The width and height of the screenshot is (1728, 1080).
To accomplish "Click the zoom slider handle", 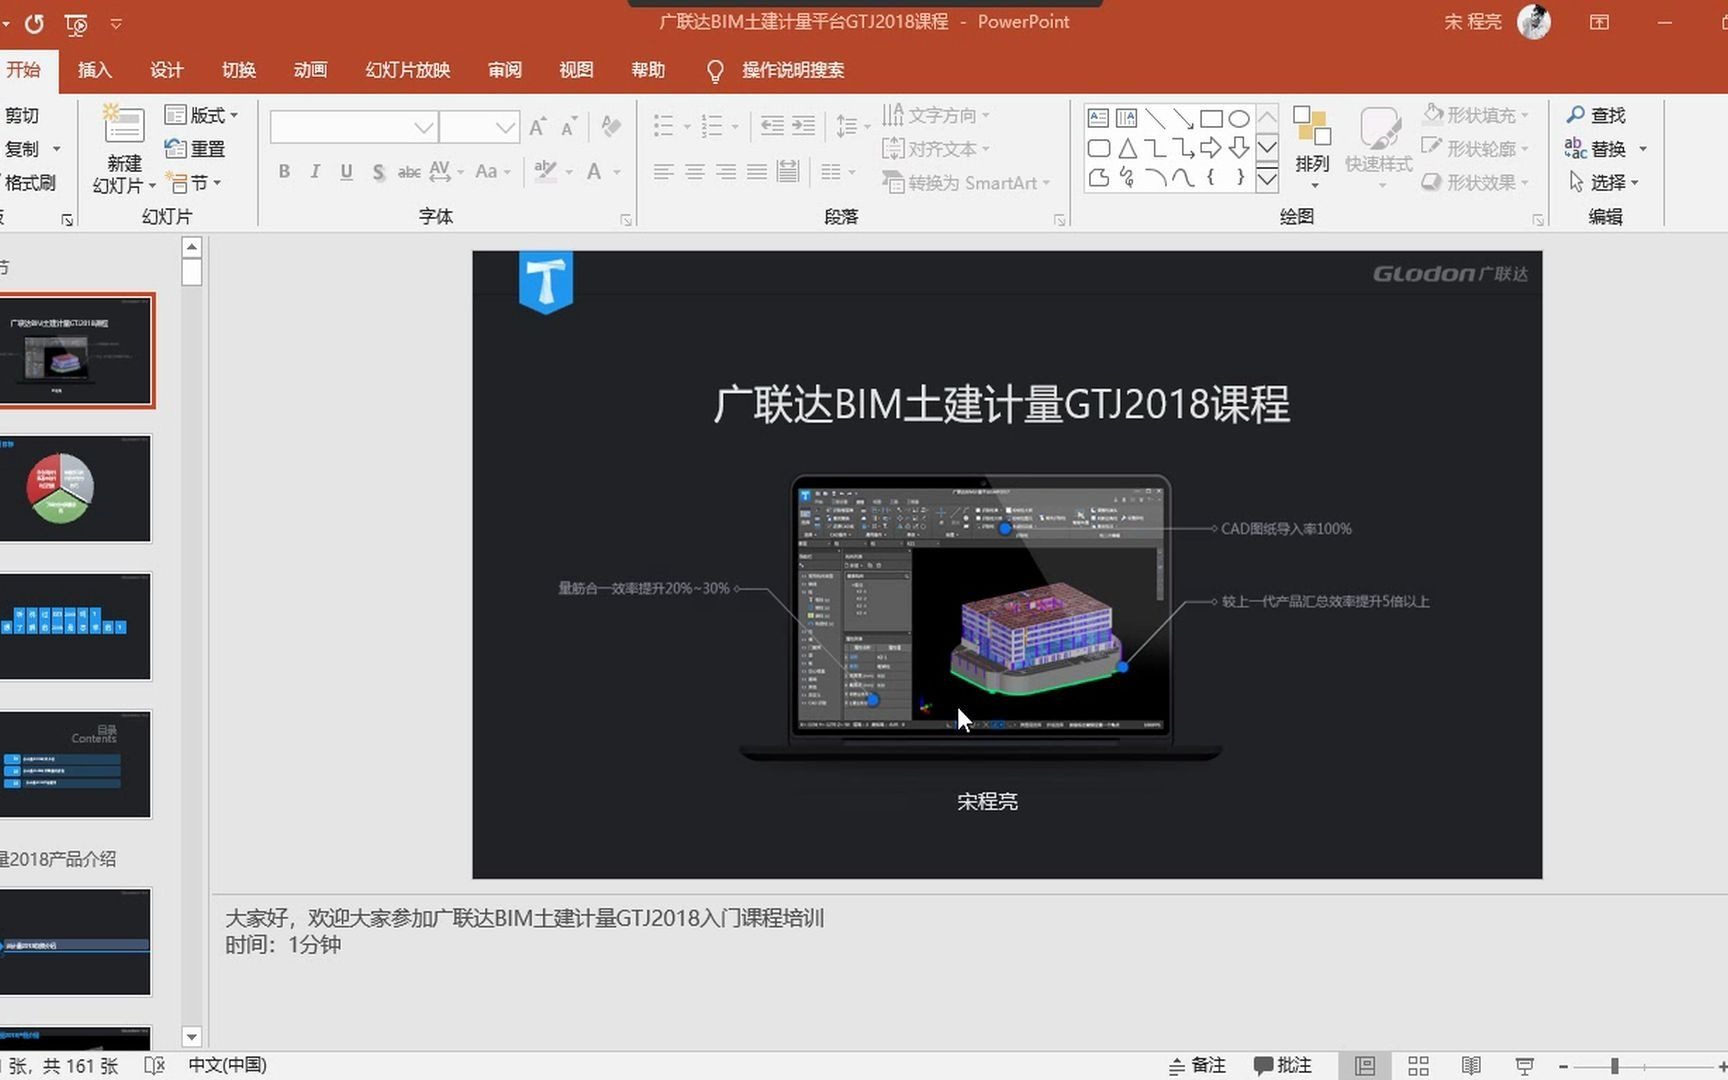I will [1614, 1066].
